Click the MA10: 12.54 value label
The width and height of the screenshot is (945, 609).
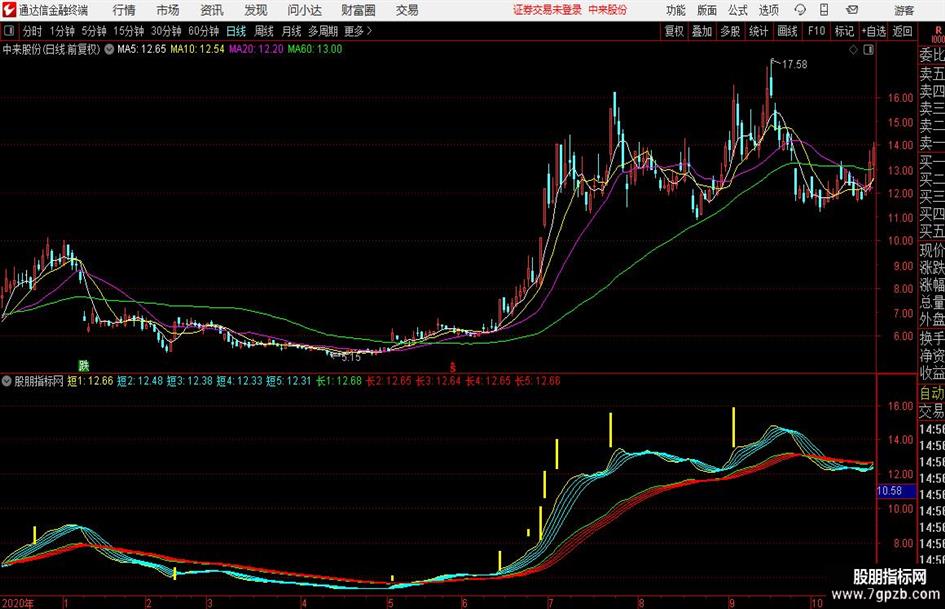197,49
